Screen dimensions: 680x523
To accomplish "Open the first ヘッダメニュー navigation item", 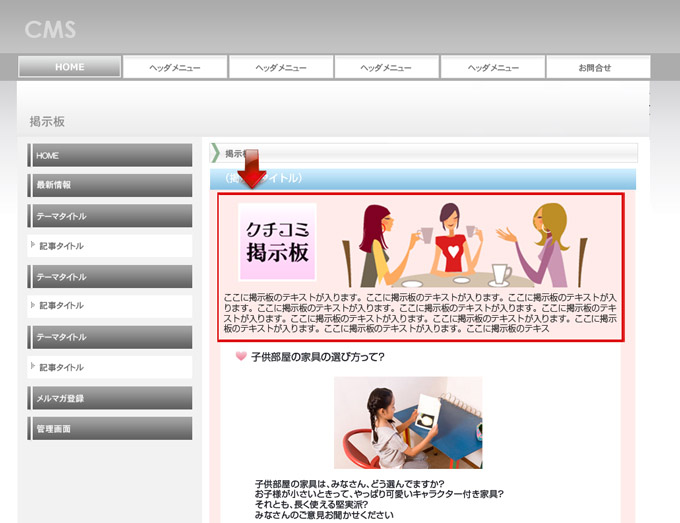I will click(x=175, y=67).
